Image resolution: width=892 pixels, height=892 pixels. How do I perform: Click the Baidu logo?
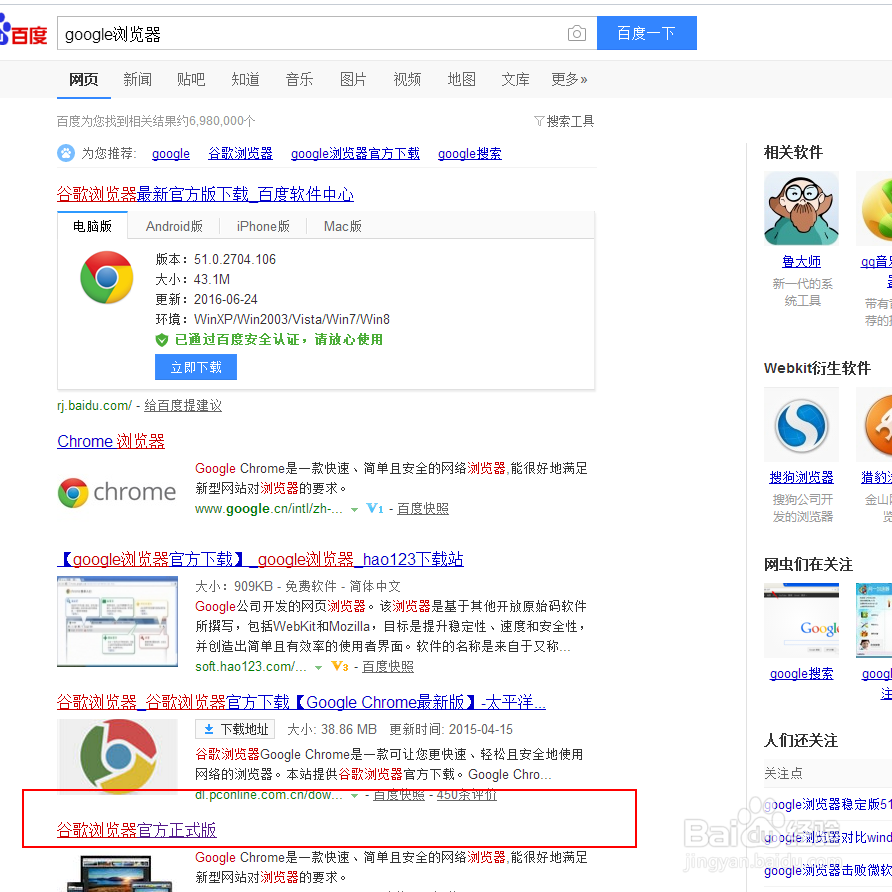tap(23, 31)
